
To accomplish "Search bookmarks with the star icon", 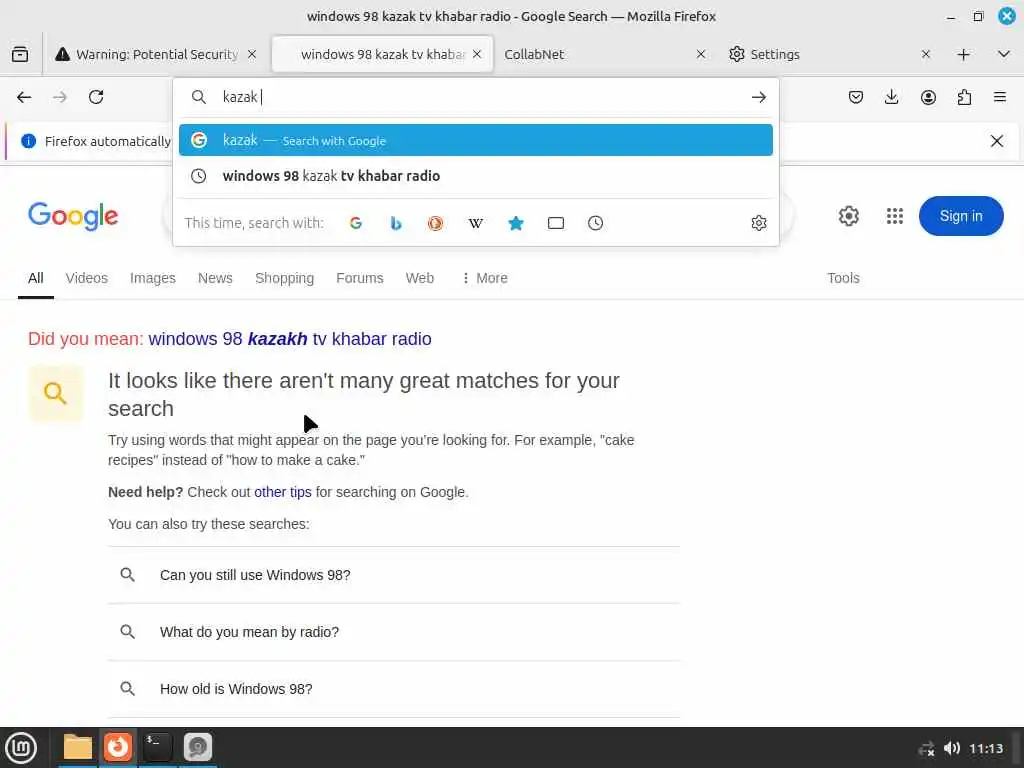I will click(x=516, y=223).
